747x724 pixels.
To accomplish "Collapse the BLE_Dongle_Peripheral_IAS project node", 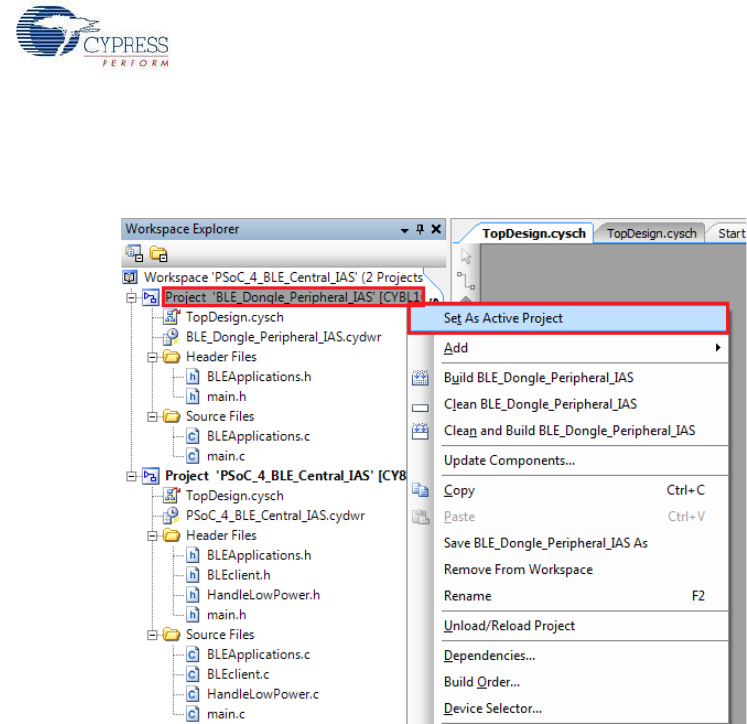I will click(131, 298).
